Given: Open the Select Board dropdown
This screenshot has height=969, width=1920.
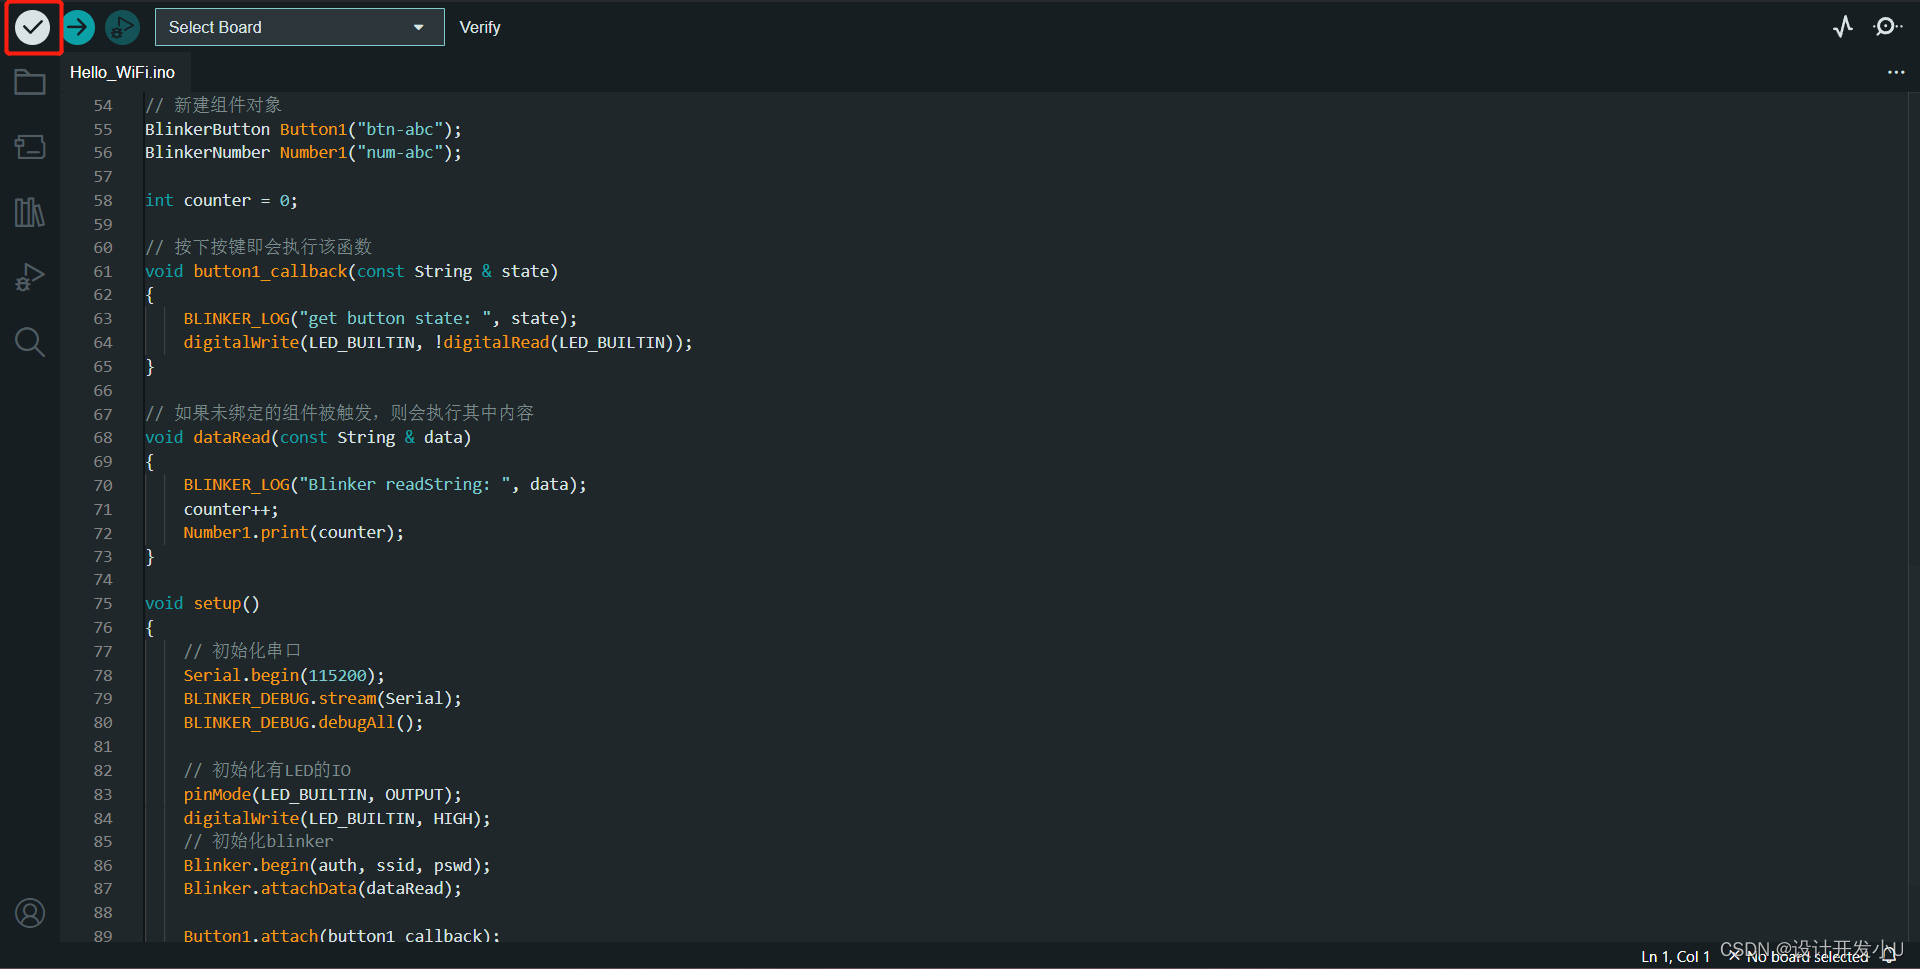Looking at the screenshot, I should click(x=299, y=27).
